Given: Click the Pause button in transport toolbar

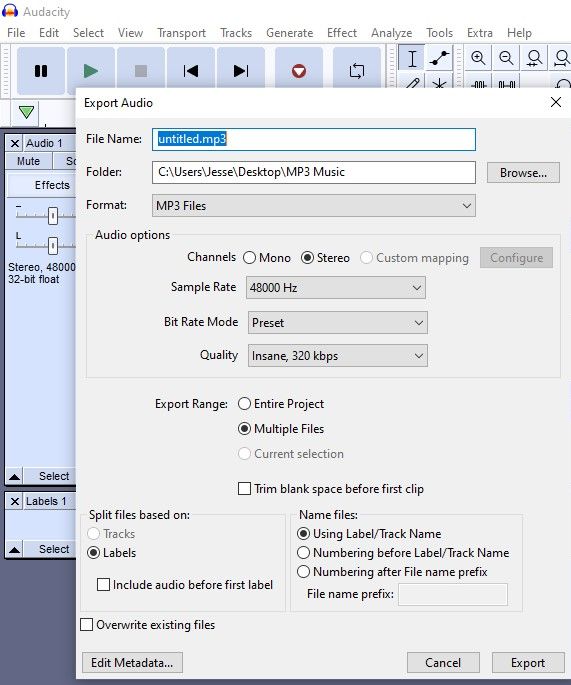Looking at the screenshot, I should click(41, 70).
